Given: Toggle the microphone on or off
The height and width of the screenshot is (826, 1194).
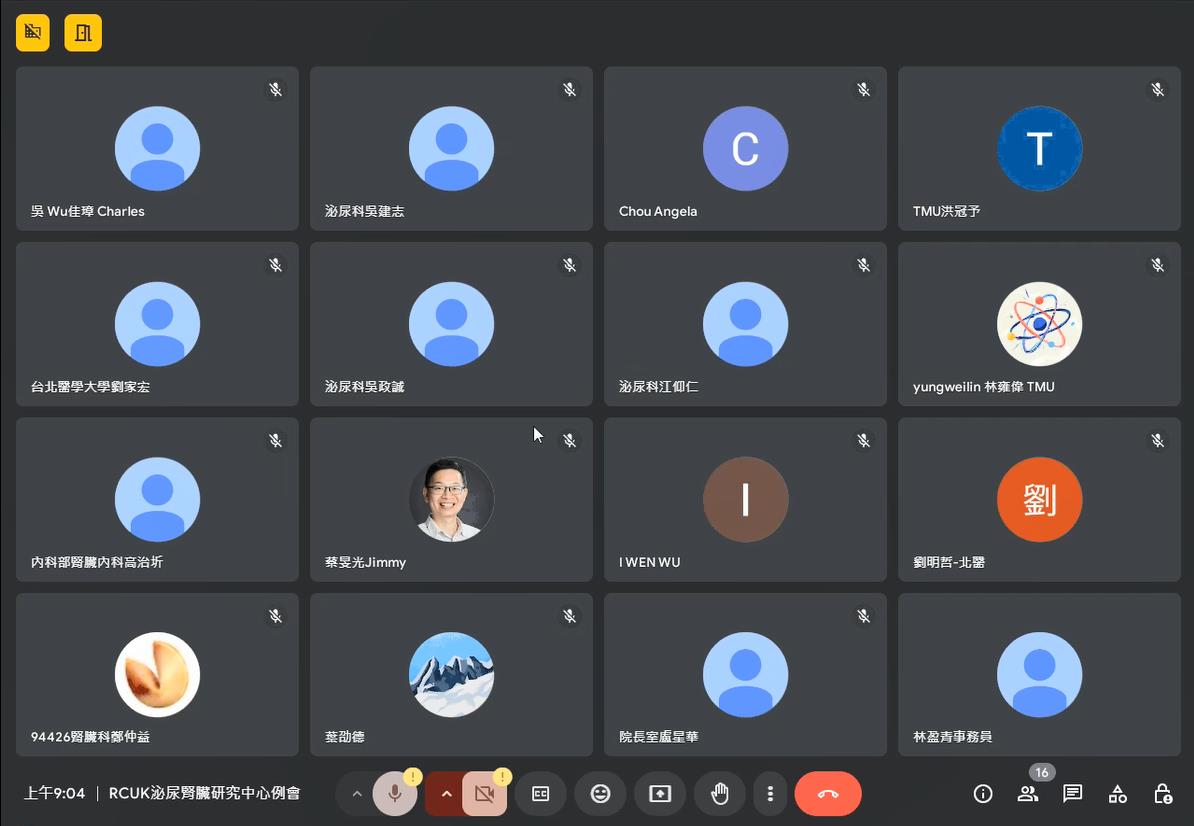Looking at the screenshot, I should [394, 794].
